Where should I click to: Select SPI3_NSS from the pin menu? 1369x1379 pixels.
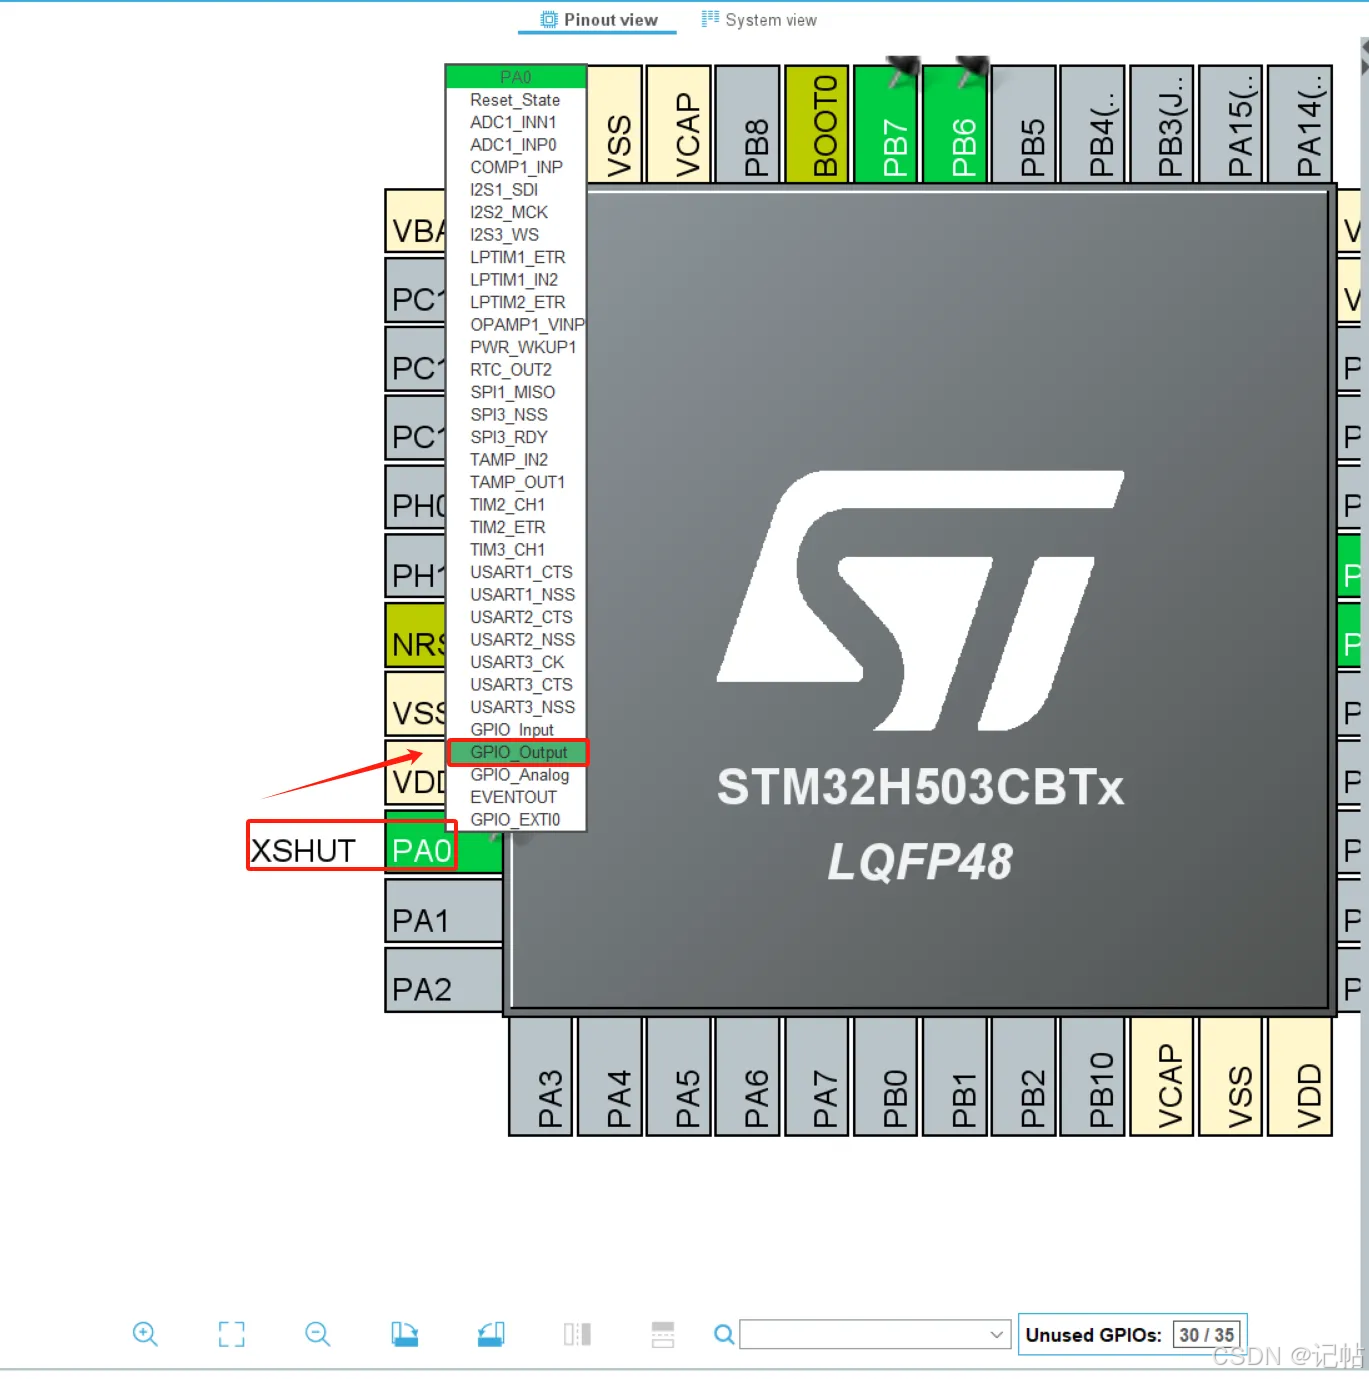(515, 415)
